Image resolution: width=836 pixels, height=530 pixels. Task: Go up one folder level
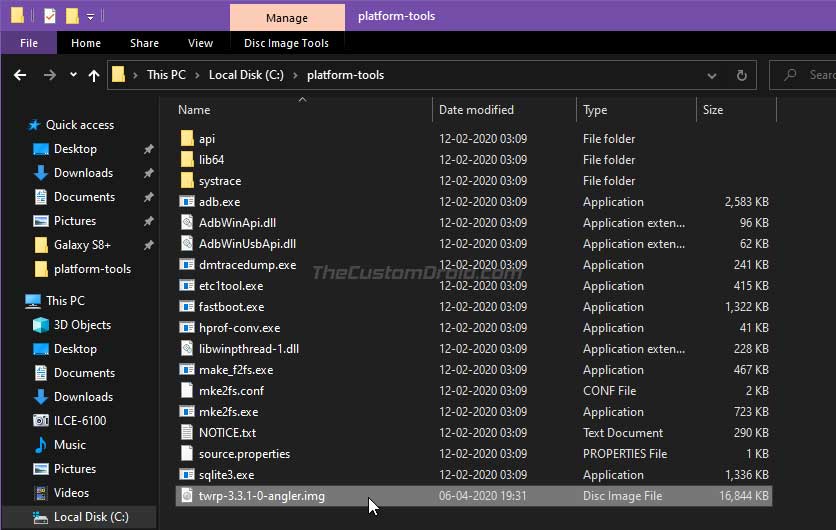pyautogui.click(x=94, y=75)
